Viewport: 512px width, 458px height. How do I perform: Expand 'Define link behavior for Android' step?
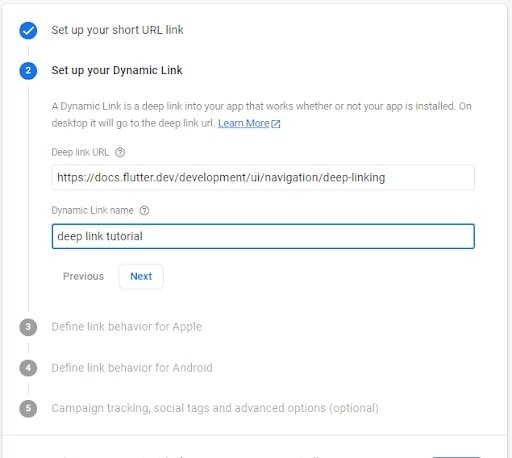[x=132, y=368]
